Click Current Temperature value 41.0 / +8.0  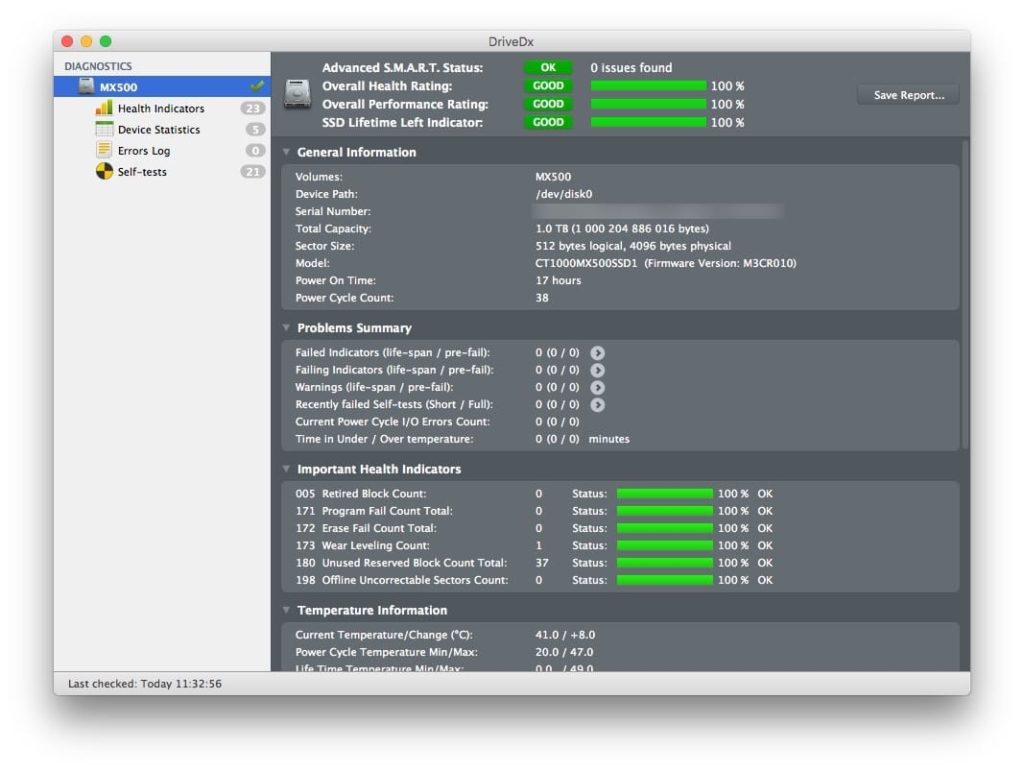[x=565, y=635]
